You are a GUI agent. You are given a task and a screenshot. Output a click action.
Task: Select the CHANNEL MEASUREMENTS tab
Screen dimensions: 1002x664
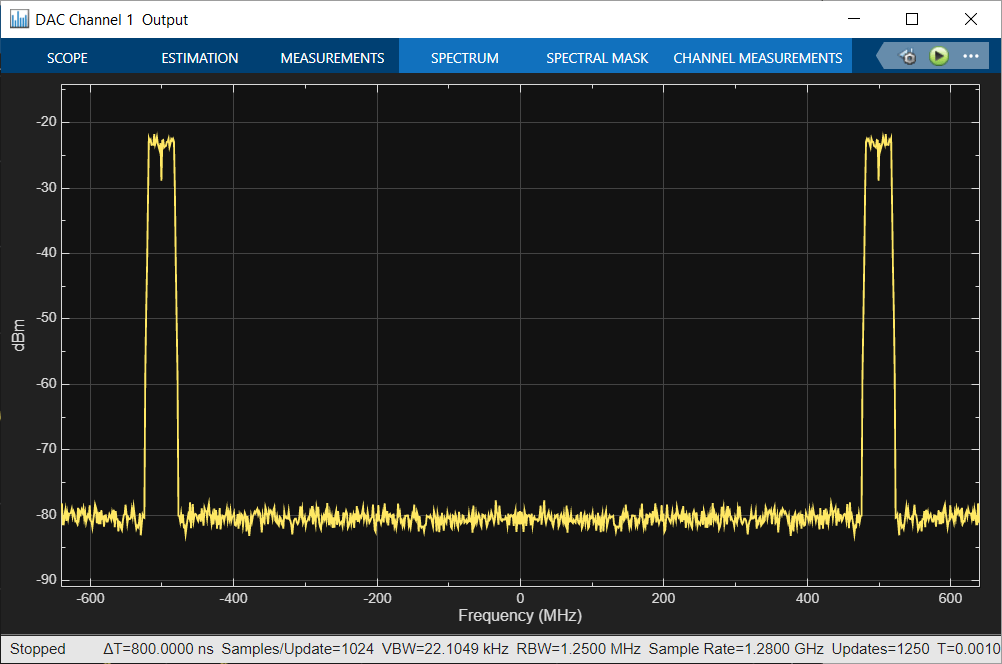[x=757, y=58]
